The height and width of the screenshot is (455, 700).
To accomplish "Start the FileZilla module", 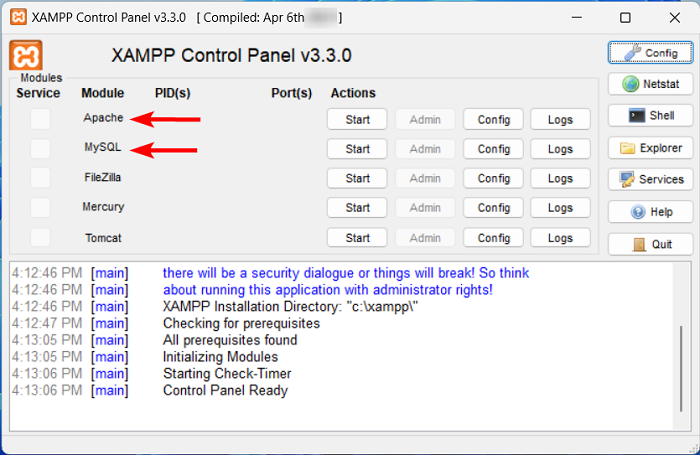I will click(357, 178).
